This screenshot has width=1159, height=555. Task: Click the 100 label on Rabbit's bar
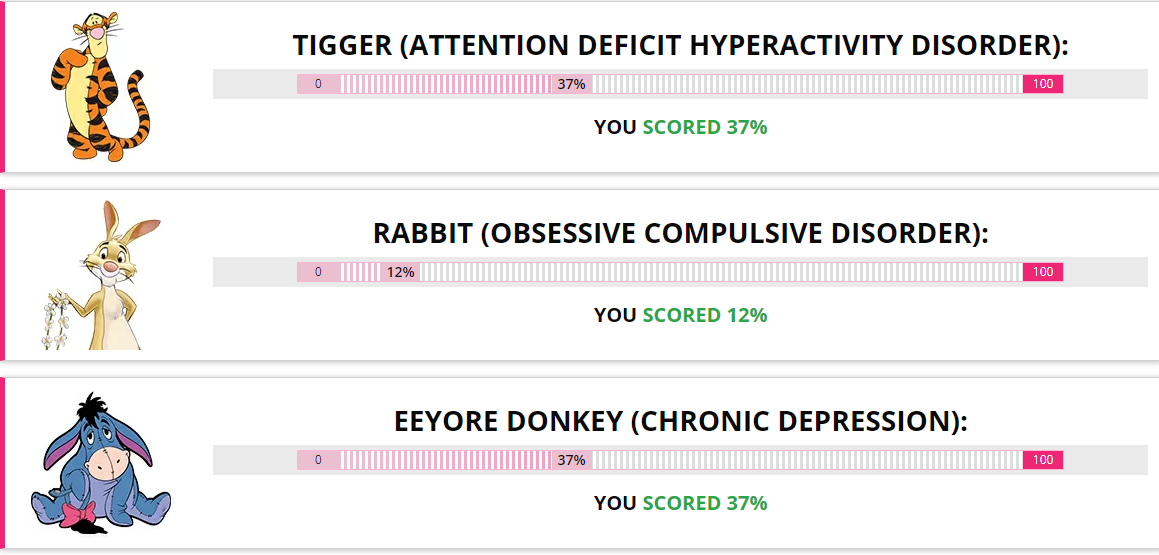[1043, 272]
